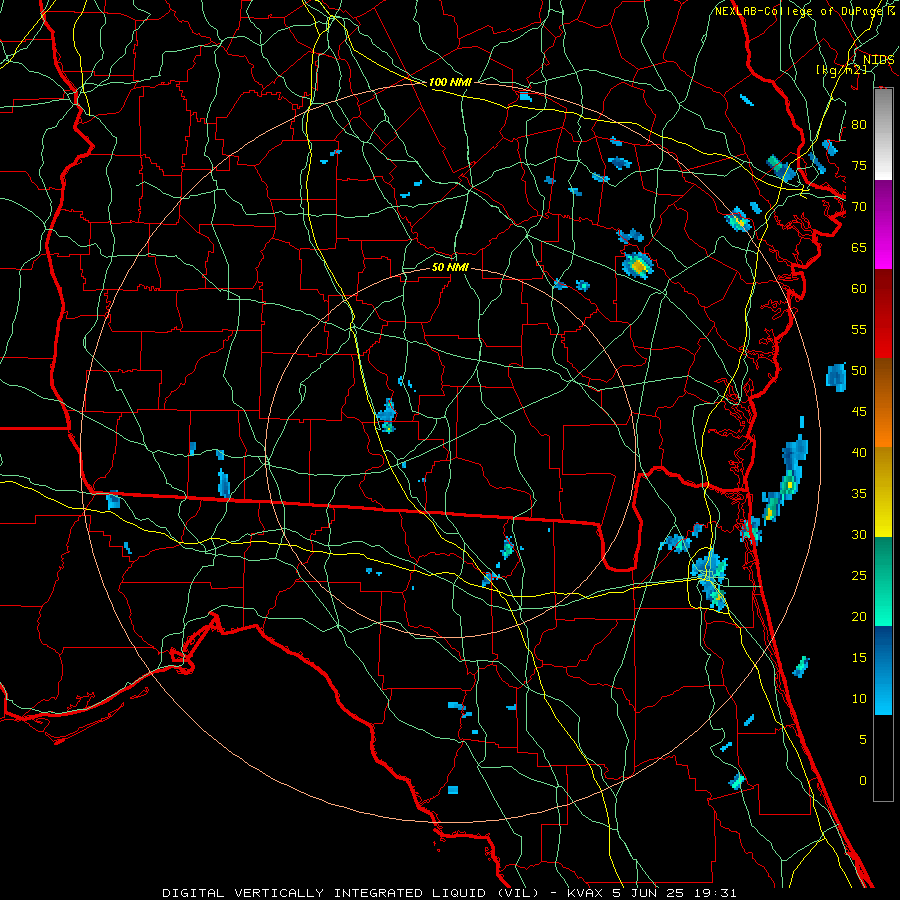Click the "15" value on the VIL scale
The image size is (900, 900).
[x=859, y=657]
